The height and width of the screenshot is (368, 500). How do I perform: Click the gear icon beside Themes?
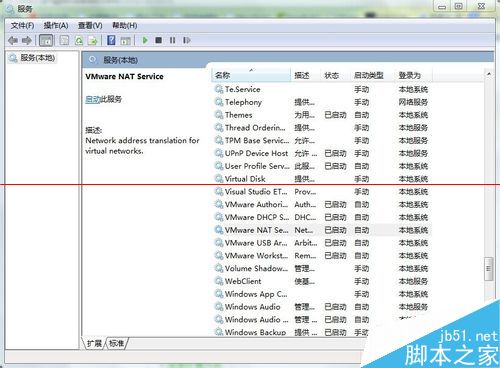[219, 115]
